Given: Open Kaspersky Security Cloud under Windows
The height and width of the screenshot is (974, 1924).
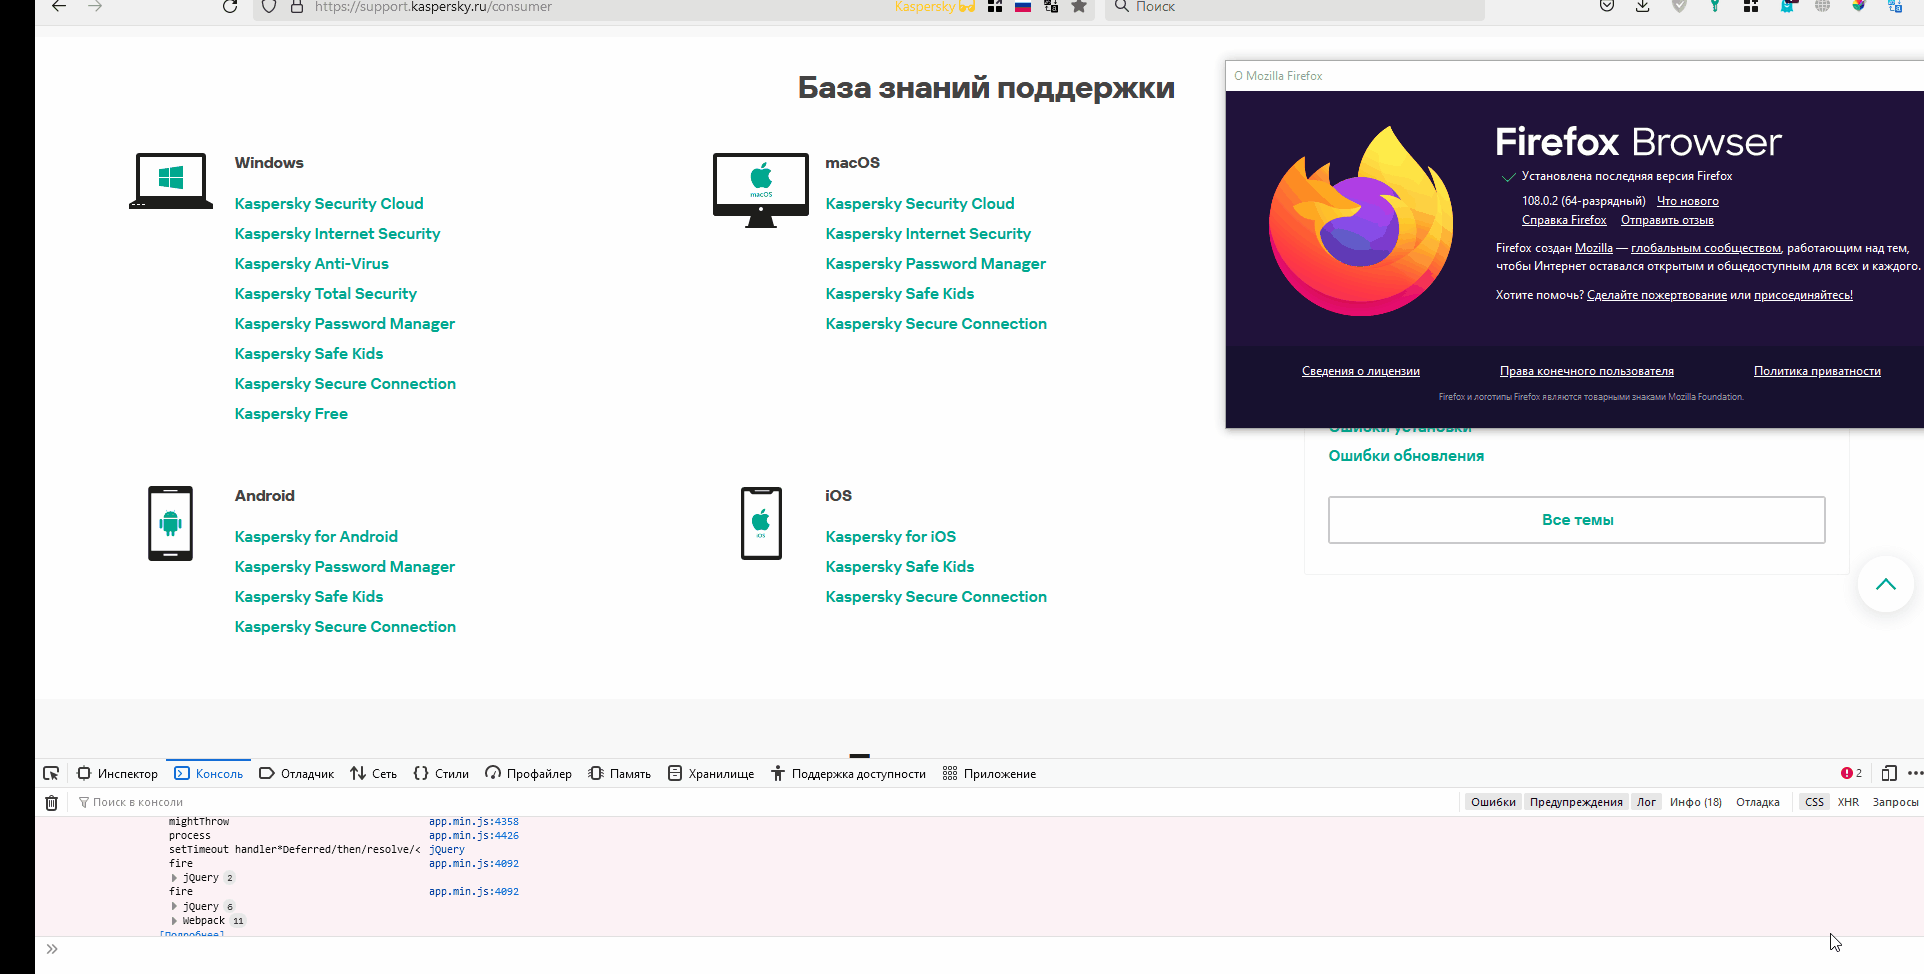Looking at the screenshot, I should 329,204.
